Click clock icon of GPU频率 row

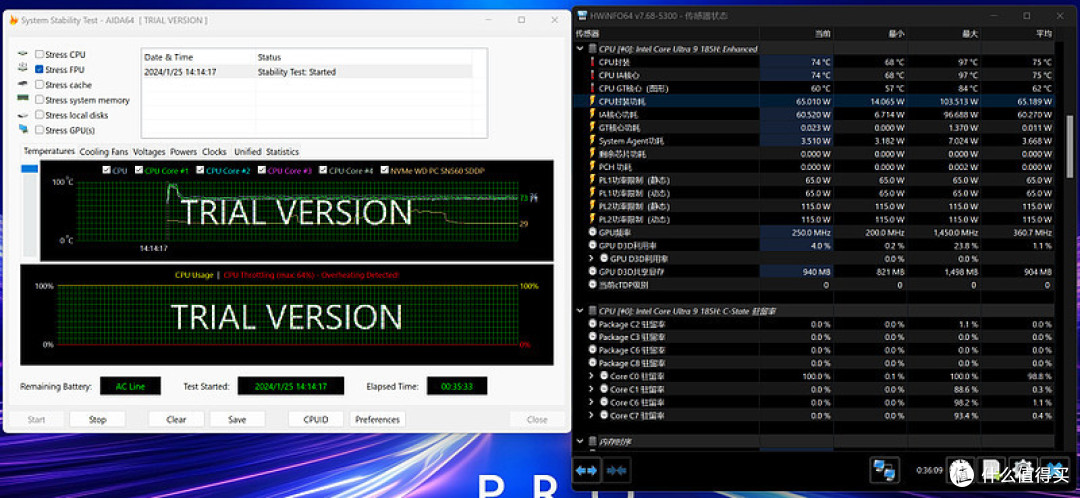click(x=592, y=232)
